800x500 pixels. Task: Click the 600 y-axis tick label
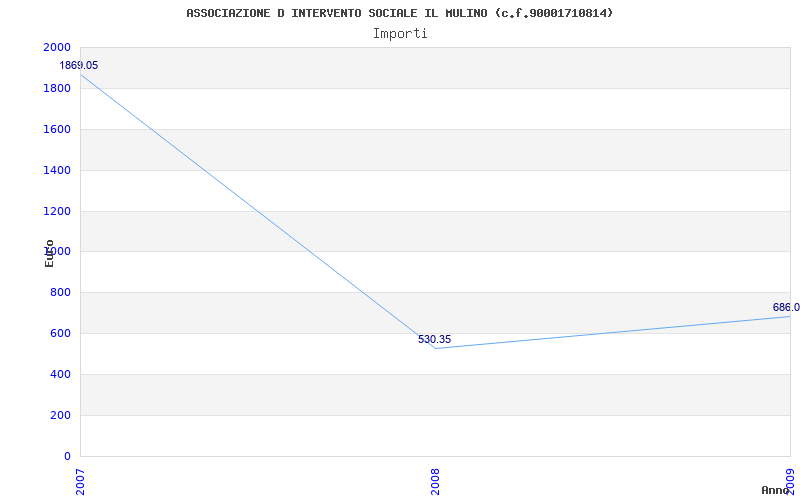pyautogui.click(x=61, y=333)
